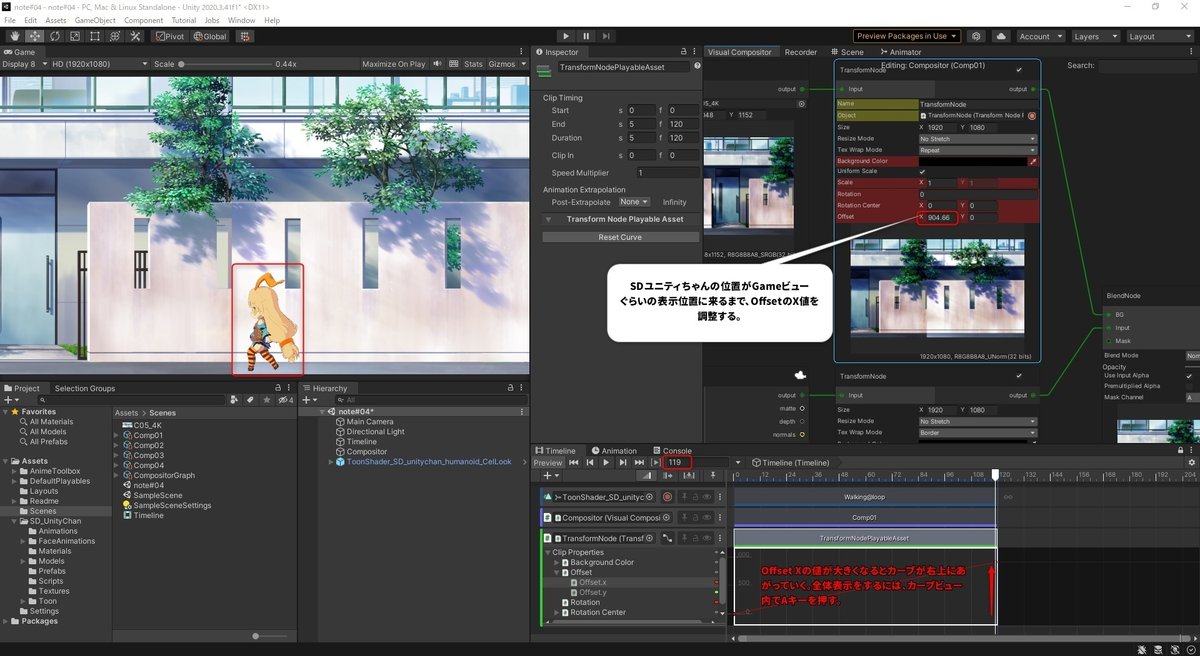The width and height of the screenshot is (1200, 656).
Task: Mute audio in Game view
Action: (x=435, y=64)
